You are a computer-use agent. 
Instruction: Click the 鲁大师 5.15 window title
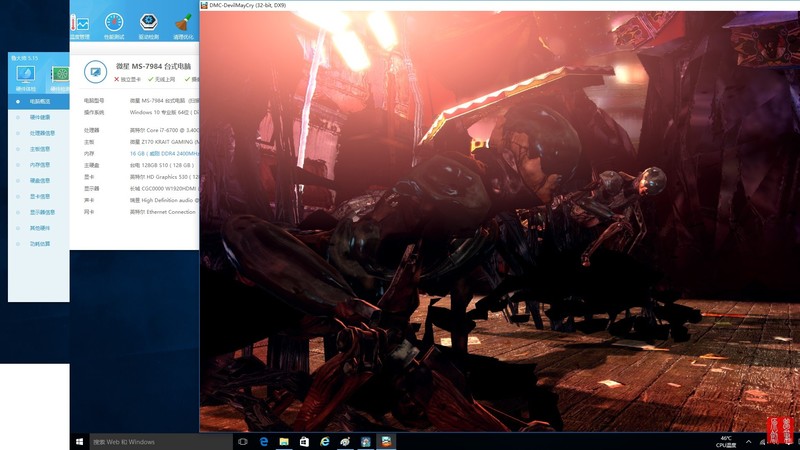pyautogui.click(x=24, y=58)
